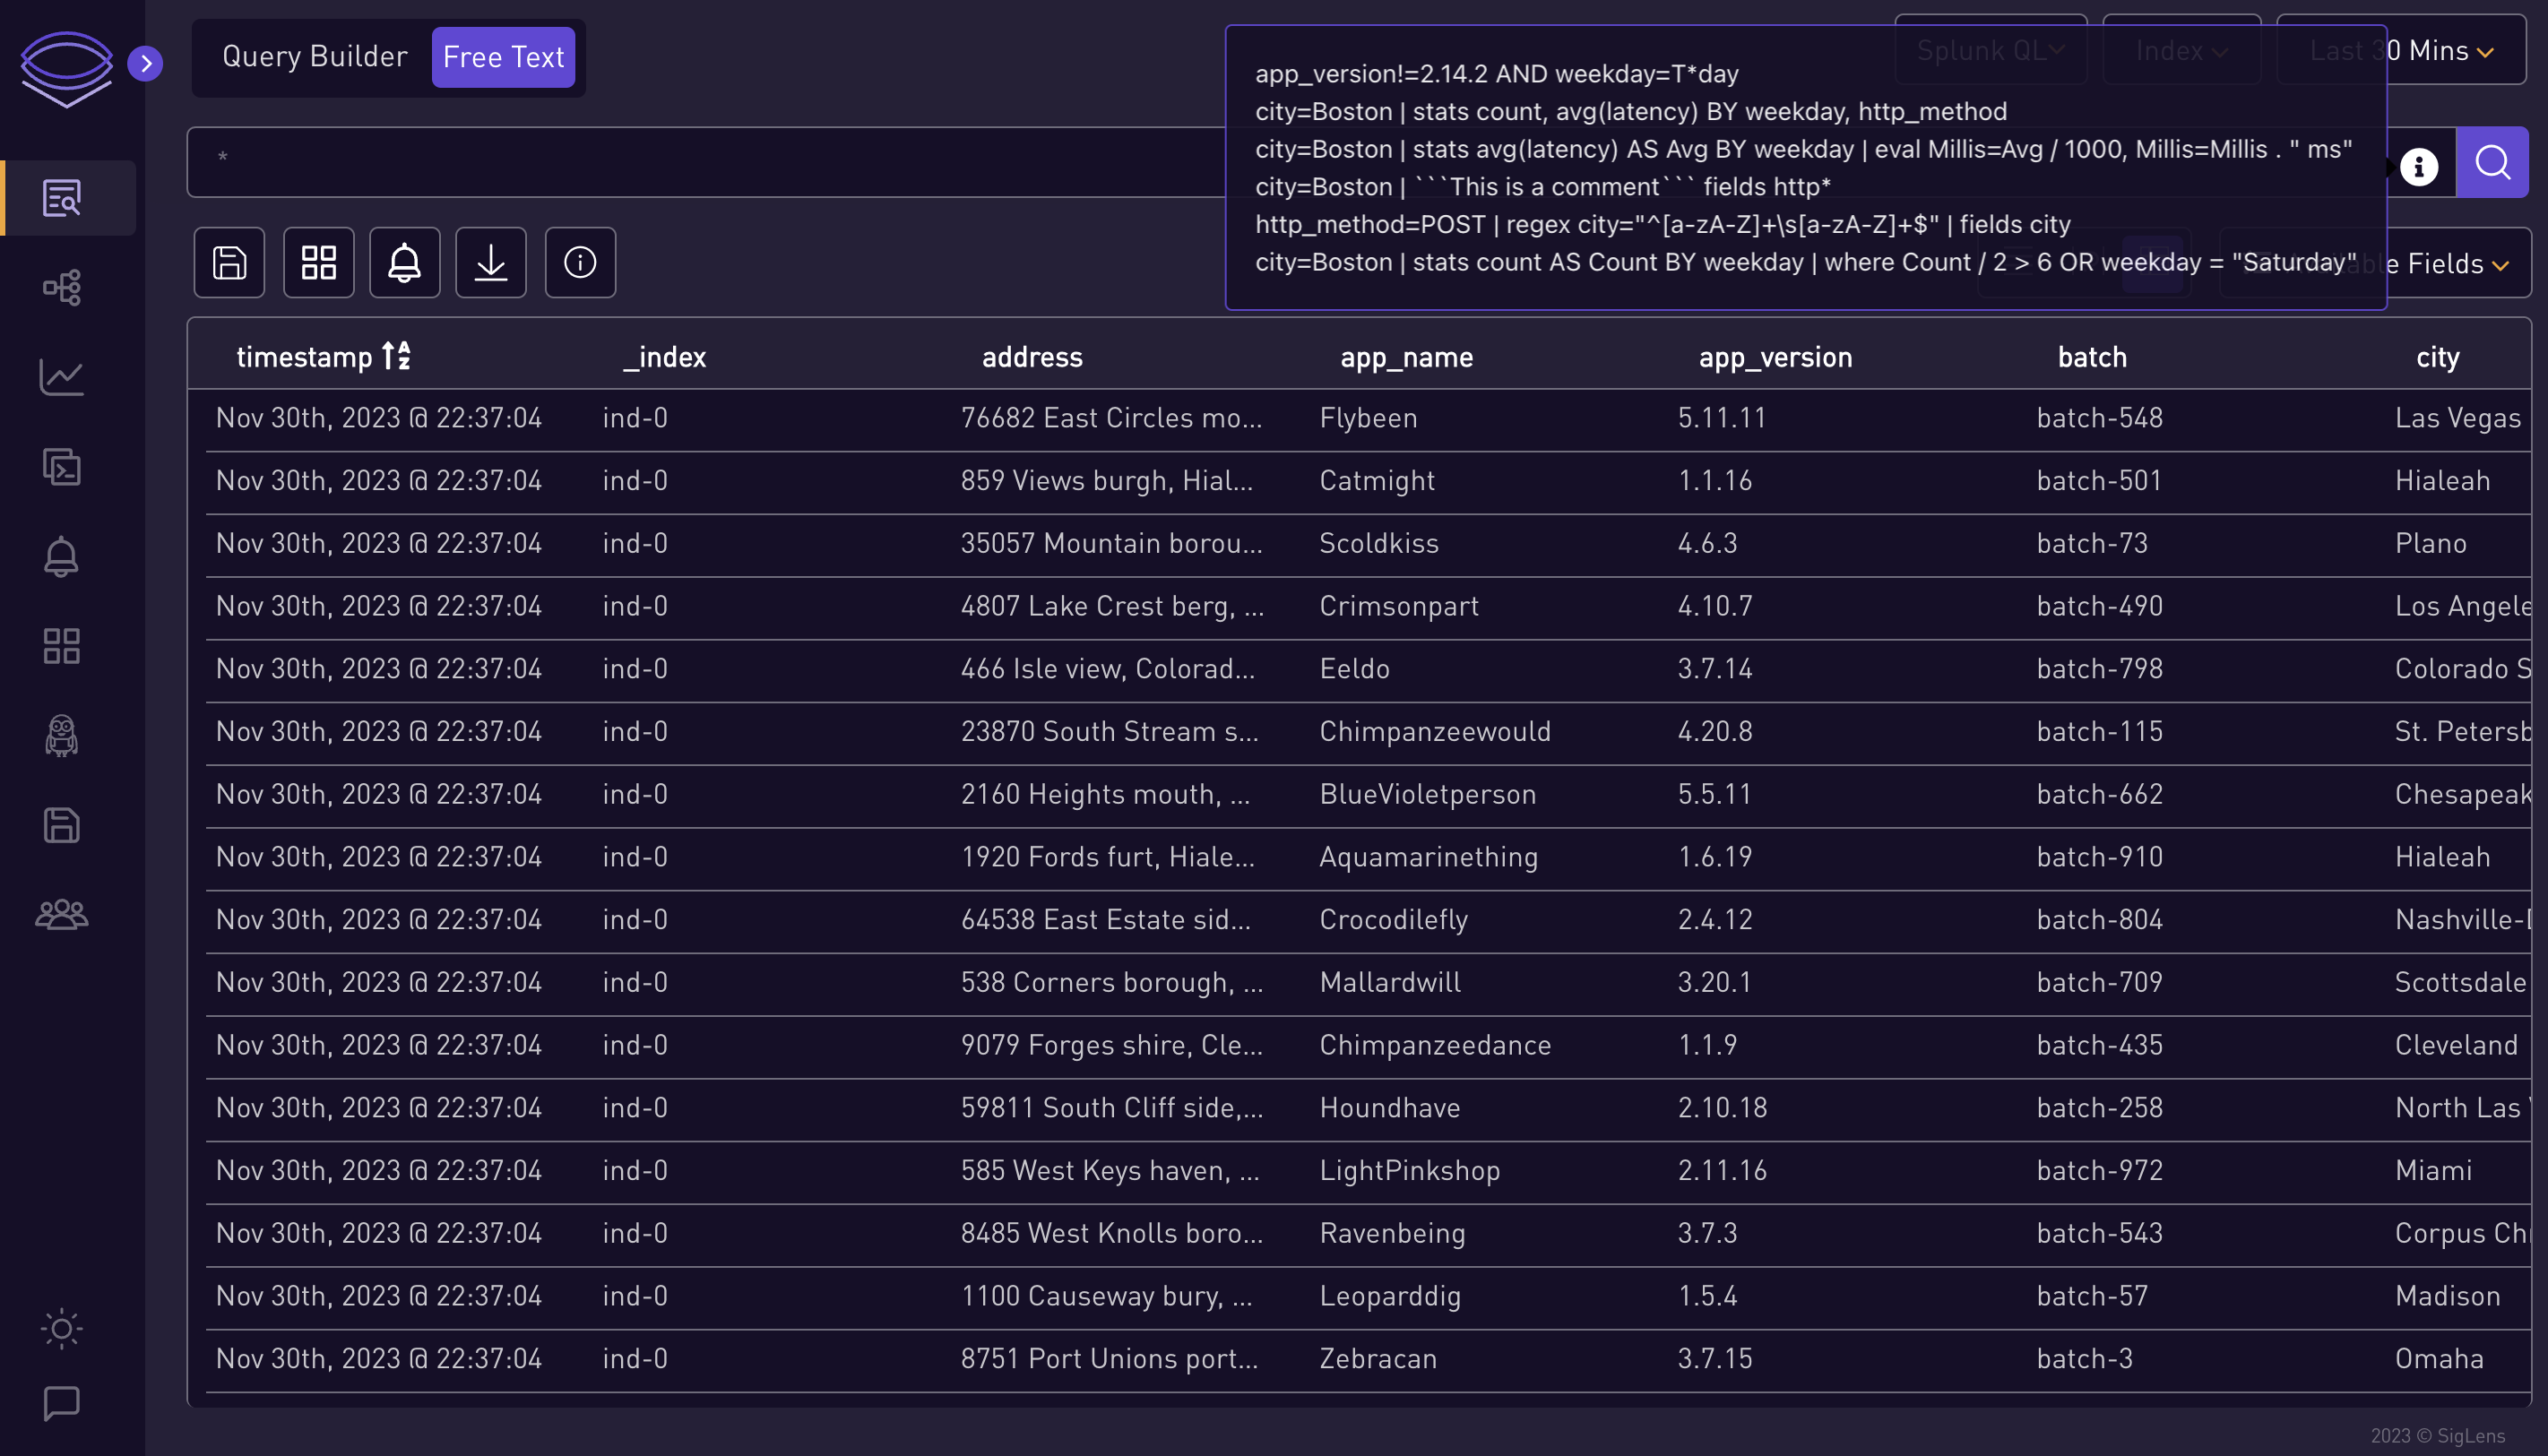Select example query starting 'http_method=POST | regex'
The height and width of the screenshot is (1456, 2548).
[x=1663, y=224]
